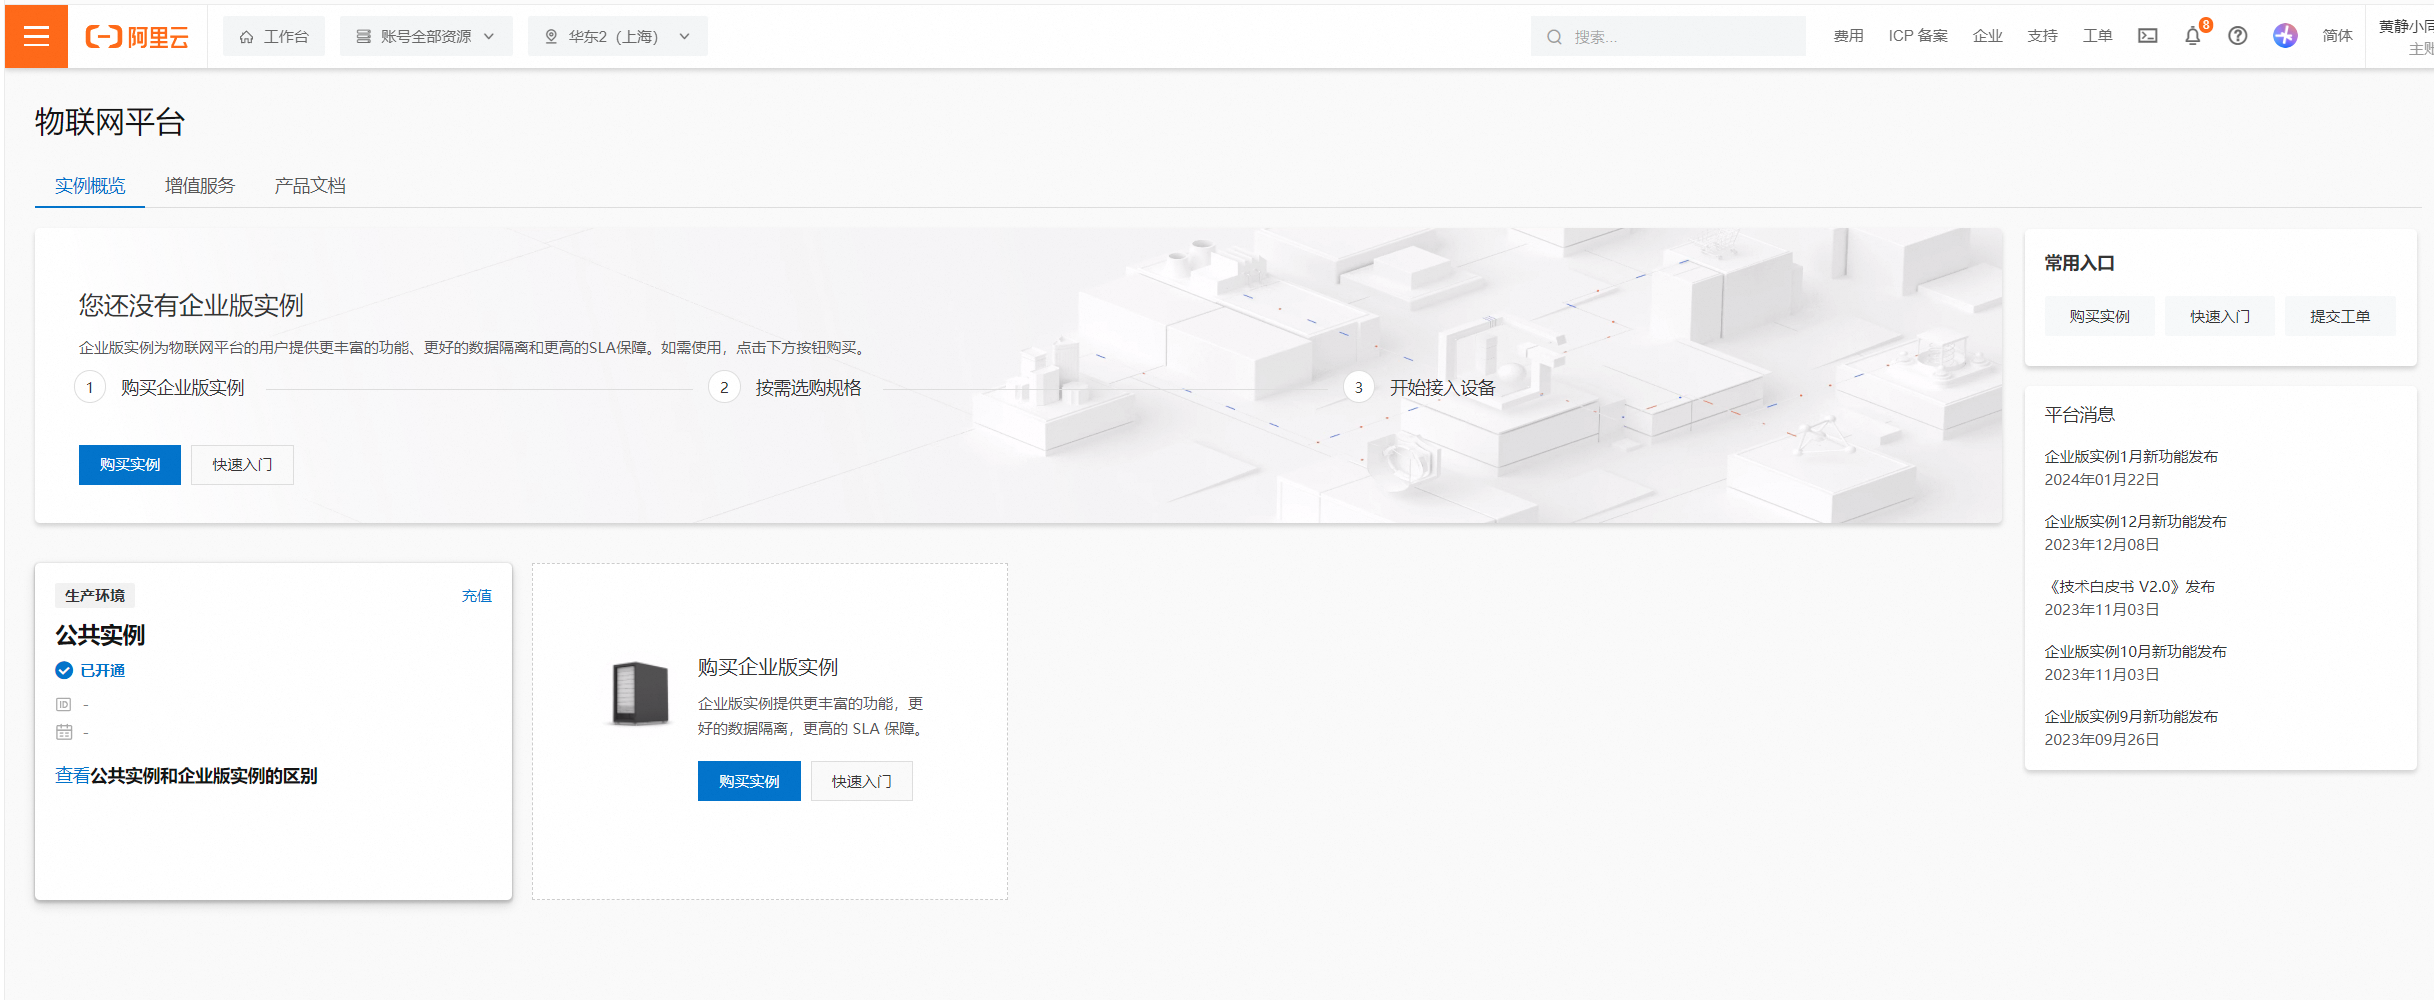Click the 物联网平台 page title
The width and height of the screenshot is (2434, 1000).
click(110, 122)
